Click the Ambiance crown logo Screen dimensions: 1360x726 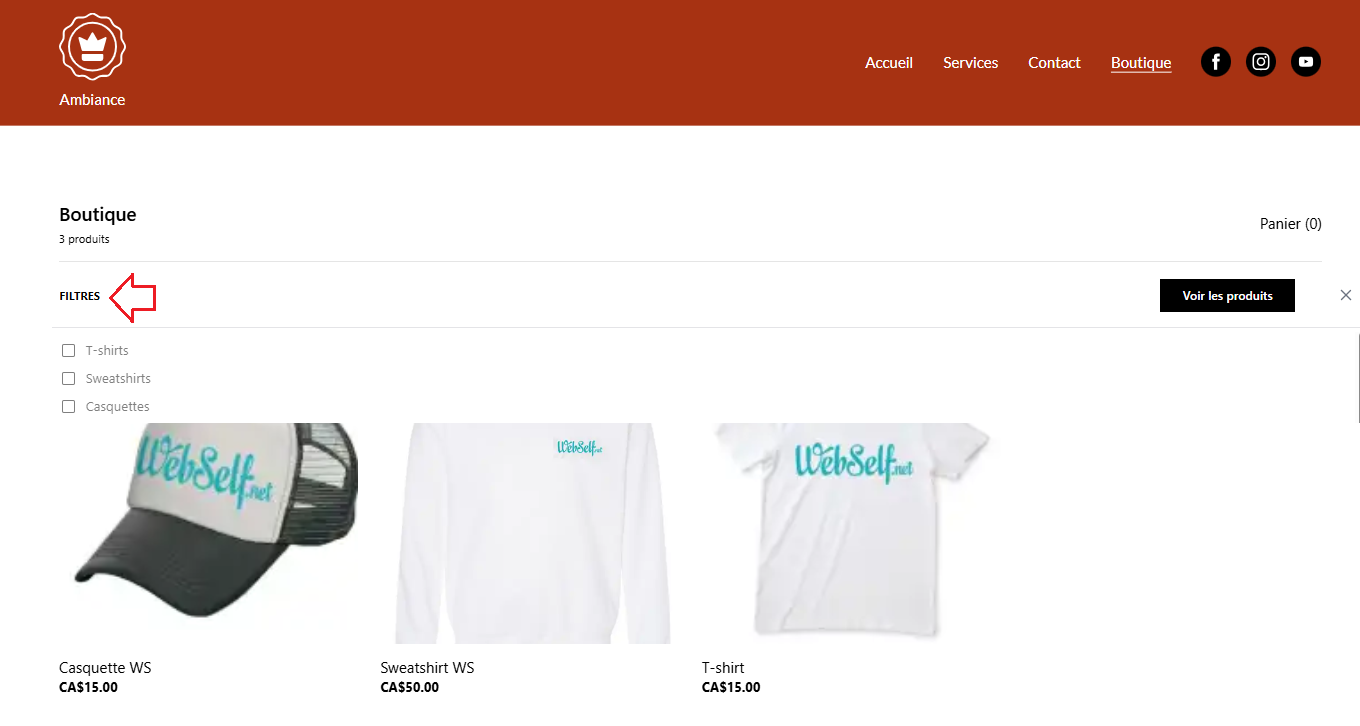[92, 47]
